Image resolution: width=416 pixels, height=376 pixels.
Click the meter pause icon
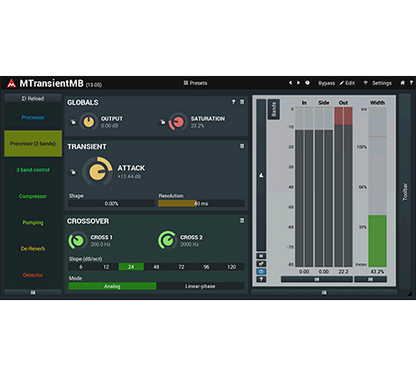261,256
